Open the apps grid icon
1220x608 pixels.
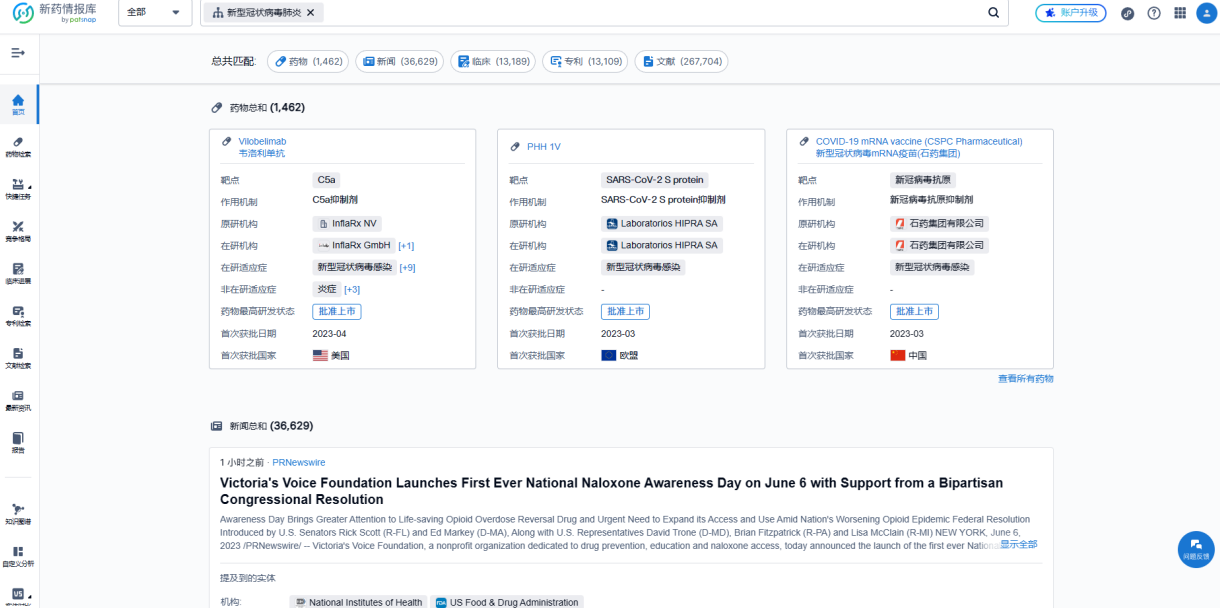click(x=1180, y=13)
